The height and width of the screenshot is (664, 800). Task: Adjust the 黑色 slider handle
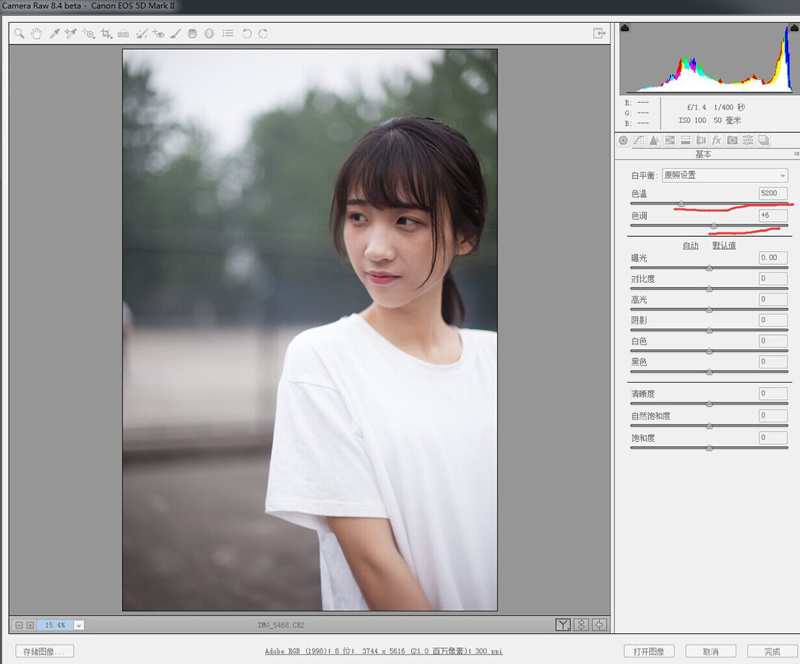pyautogui.click(x=709, y=372)
